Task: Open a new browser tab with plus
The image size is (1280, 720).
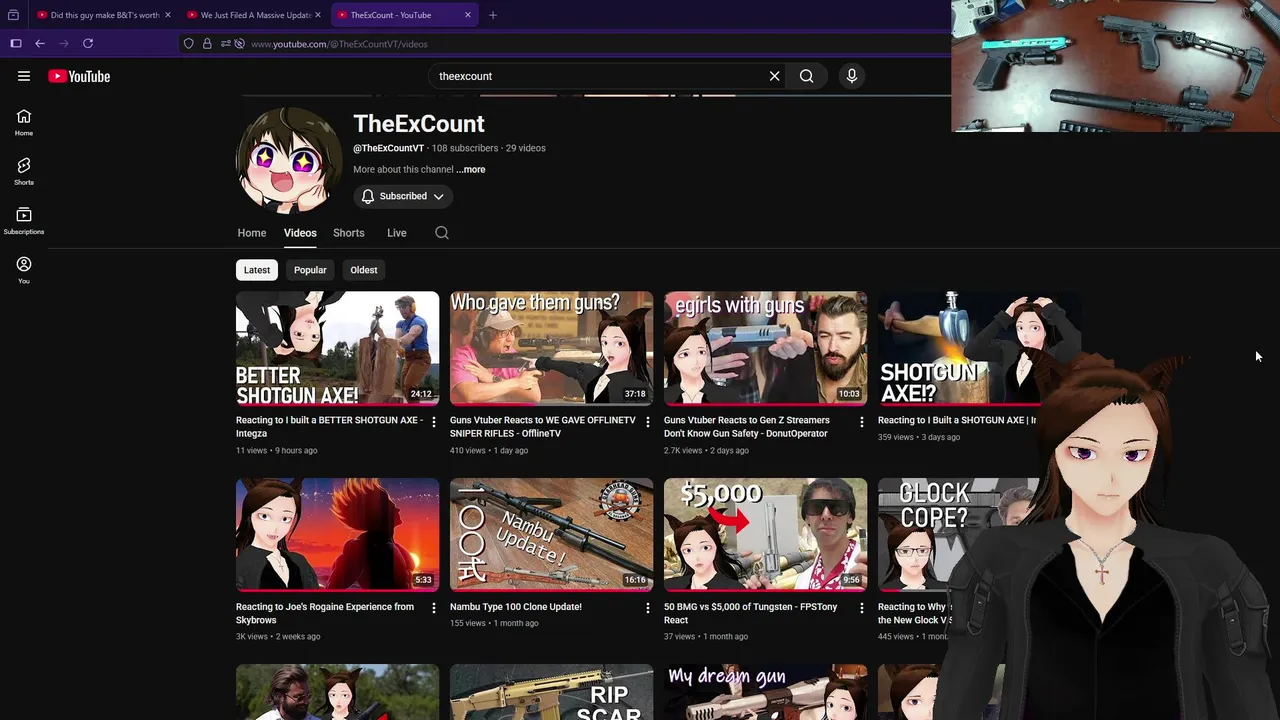Action: pyautogui.click(x=492, y=15)
